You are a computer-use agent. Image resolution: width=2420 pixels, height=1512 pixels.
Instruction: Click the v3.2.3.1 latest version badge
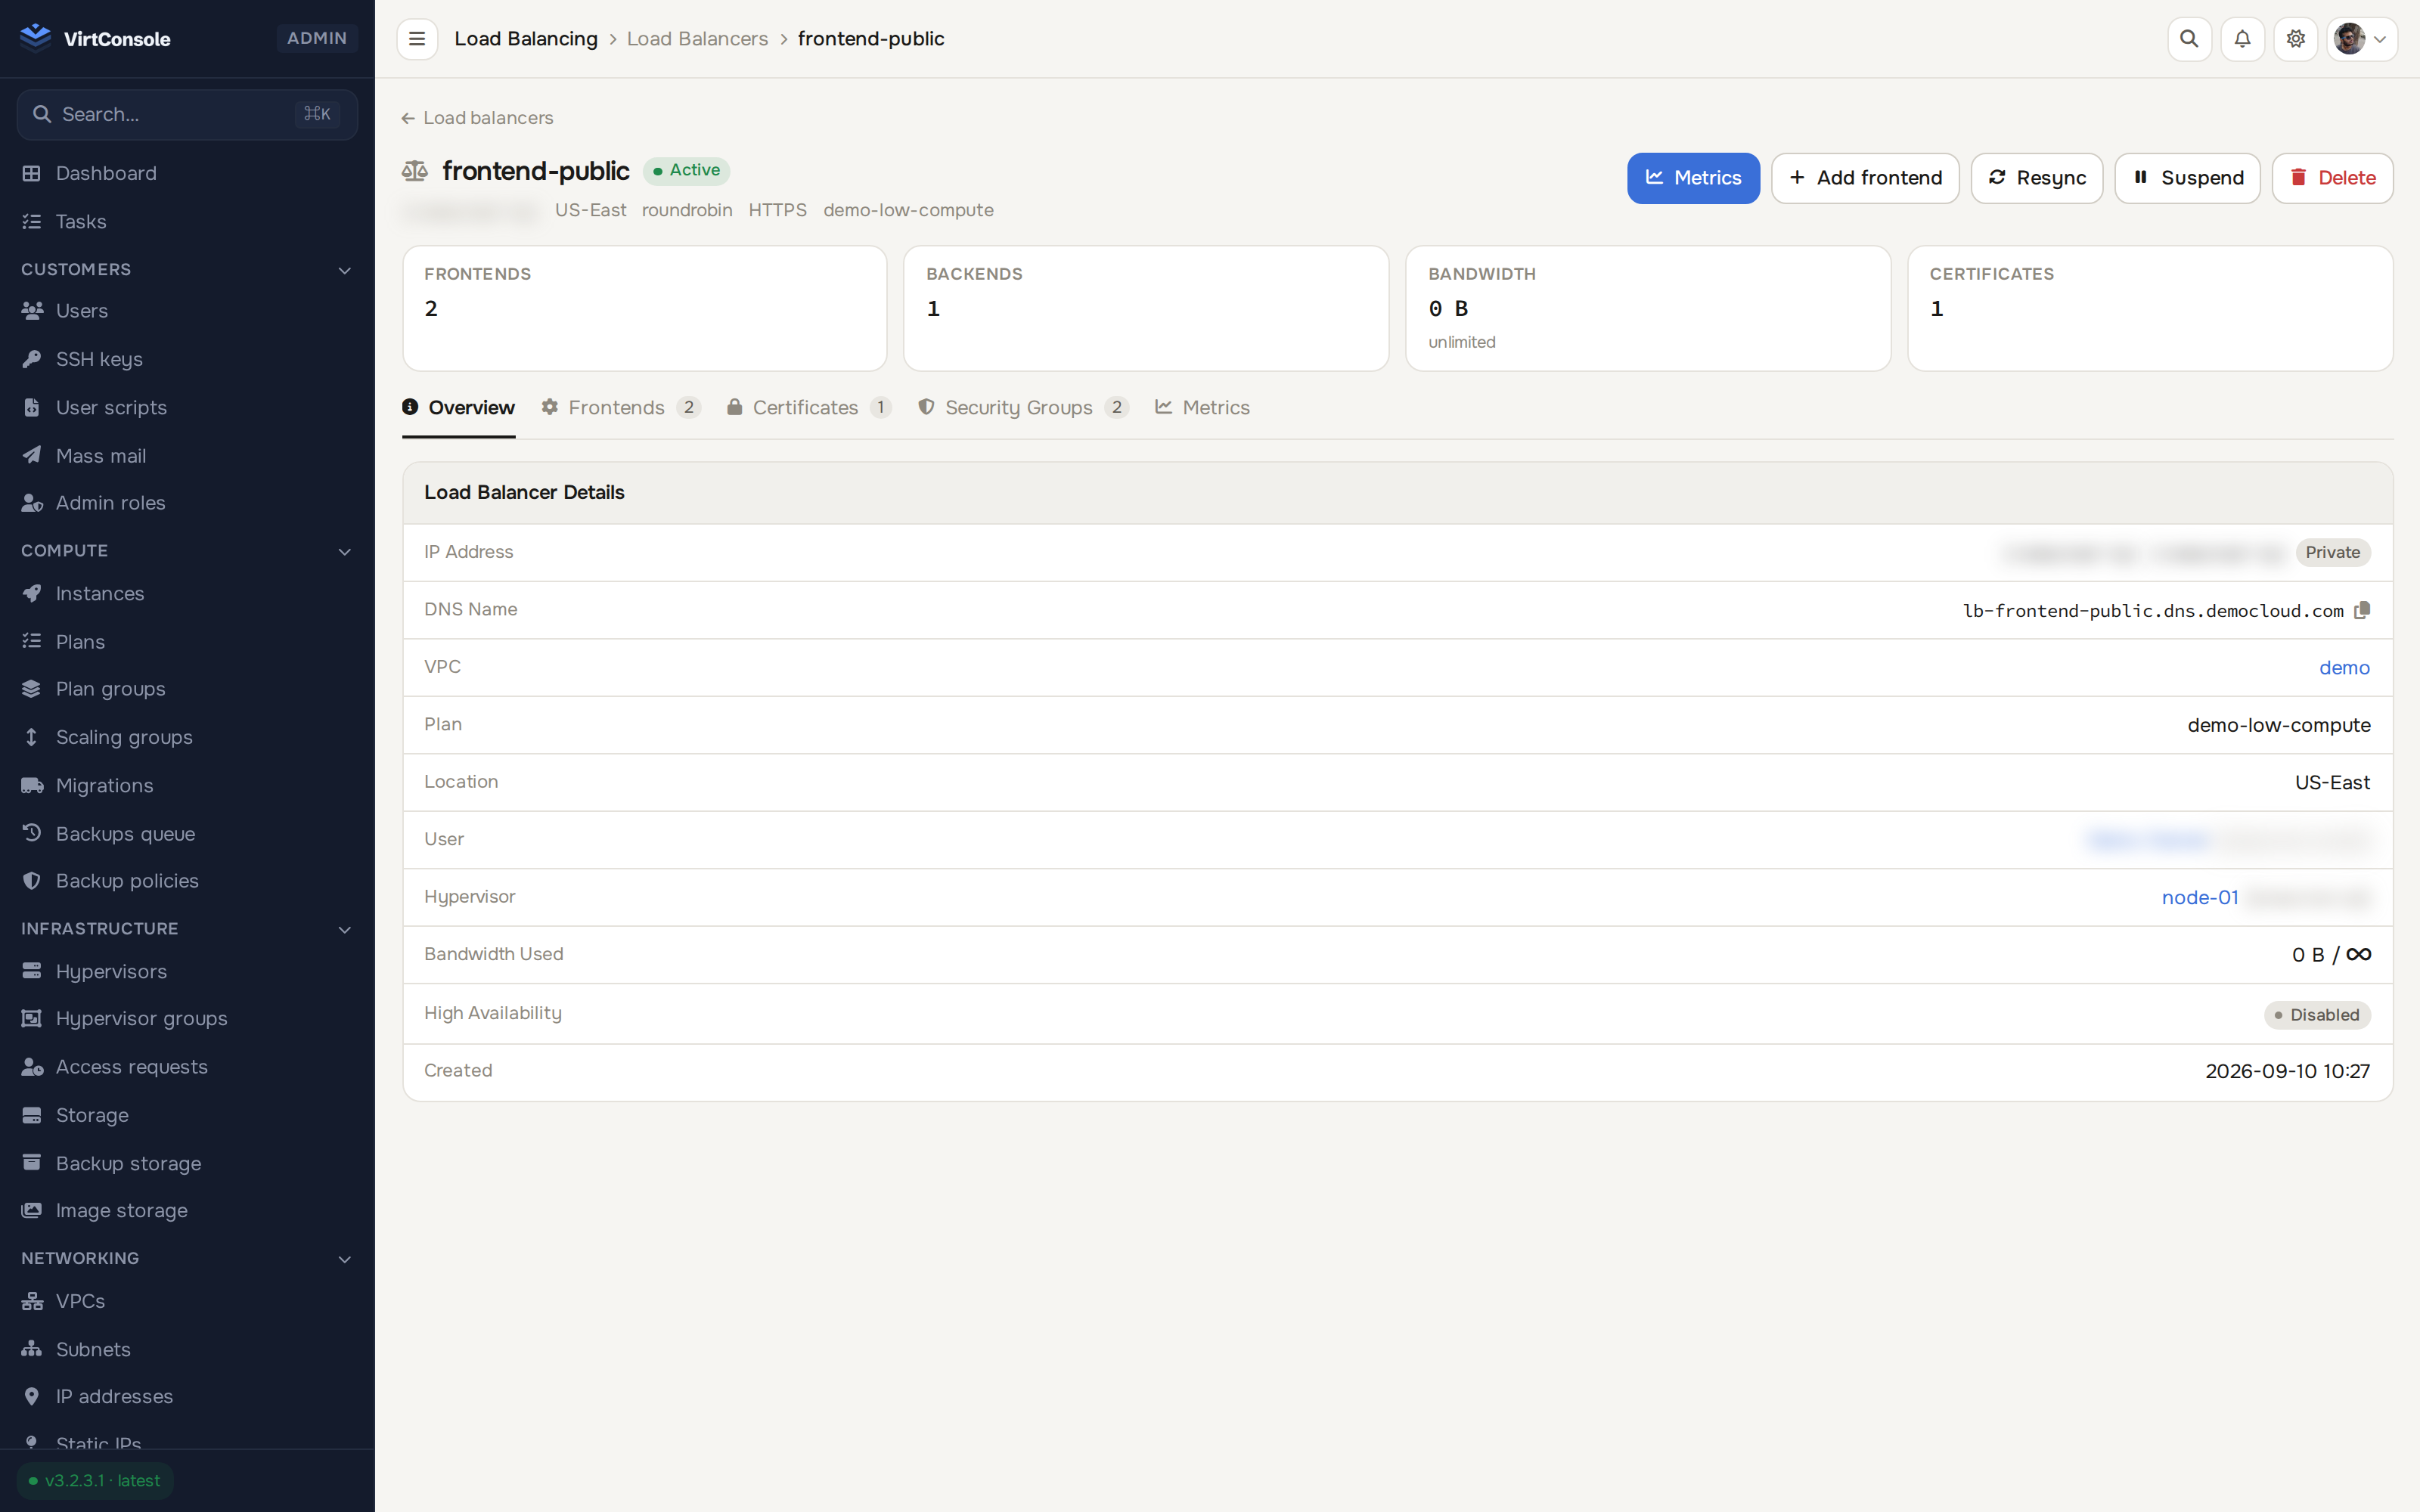click(x=95, y=1480)
